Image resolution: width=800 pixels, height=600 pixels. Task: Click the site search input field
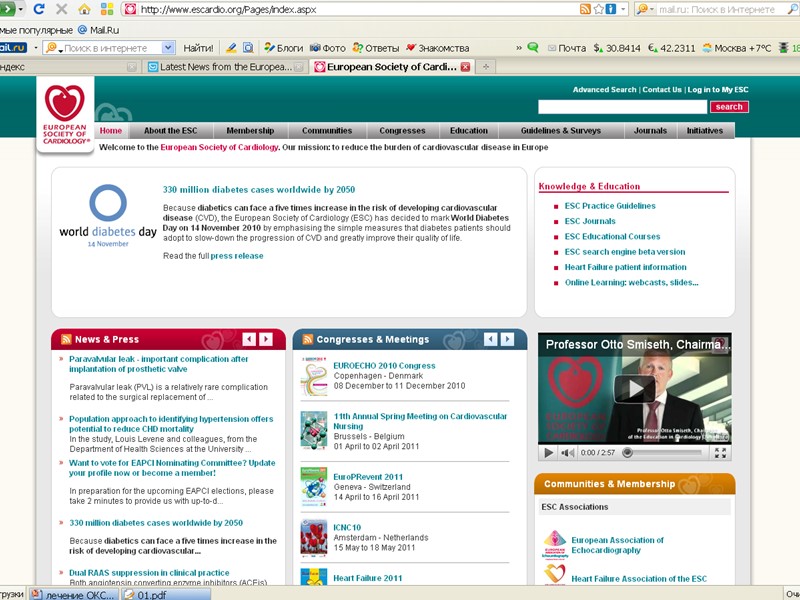click(622, 107)
